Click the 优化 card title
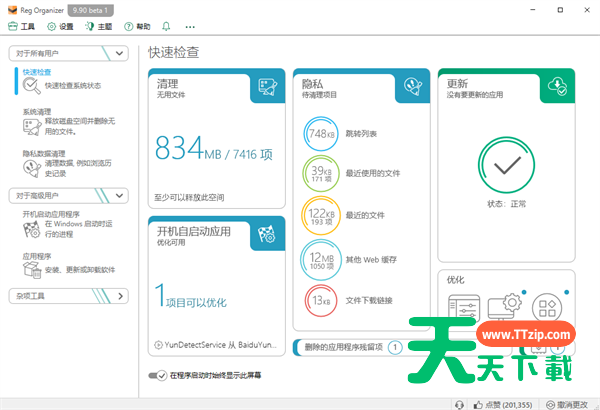600x410 pixels. tap(455, 280)
